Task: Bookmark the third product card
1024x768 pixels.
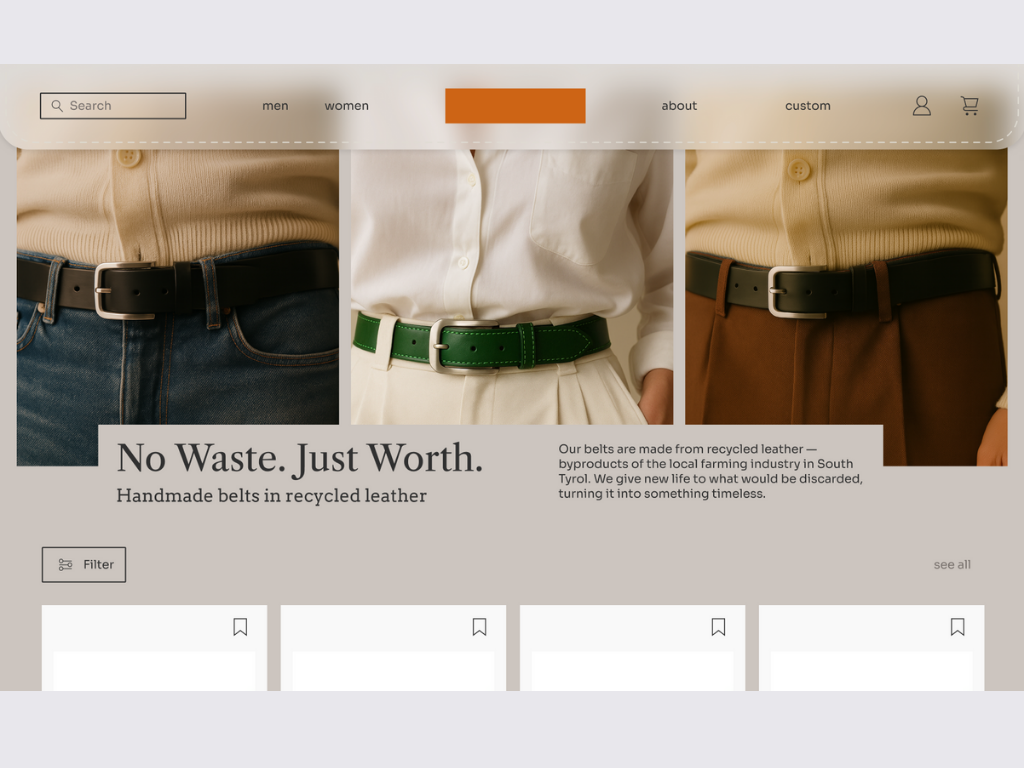Action: coord(718,627)
